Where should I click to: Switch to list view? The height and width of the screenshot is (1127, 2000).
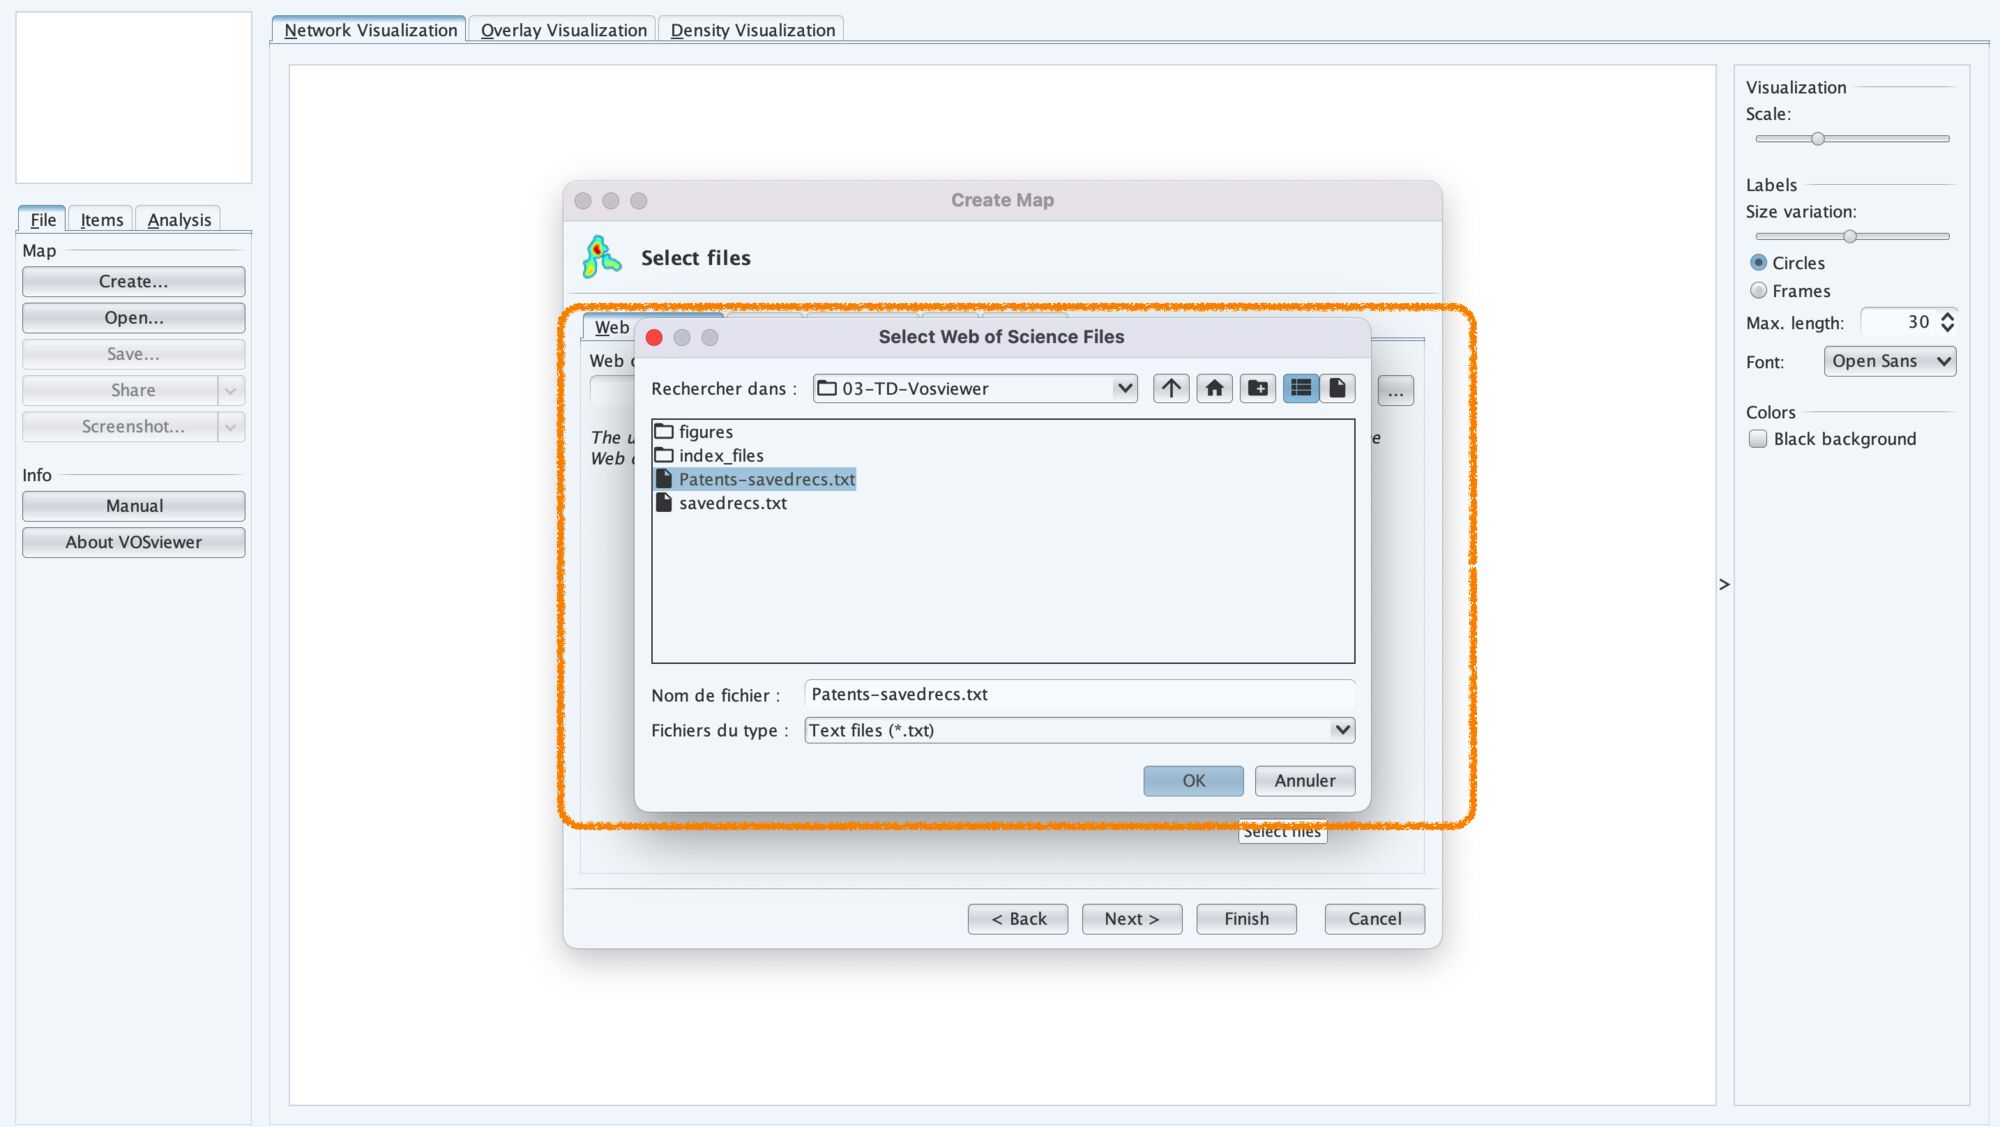(1301, 388)
